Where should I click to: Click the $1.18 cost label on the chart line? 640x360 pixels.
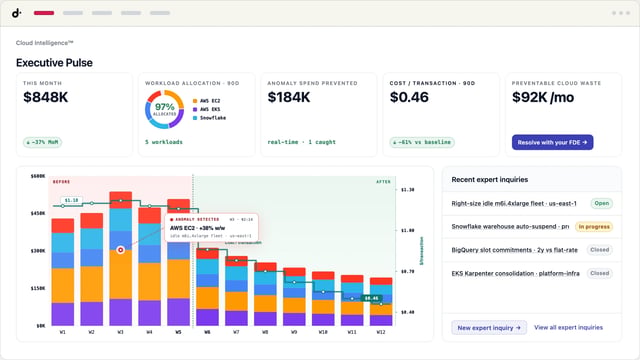click(x=71, y=200)
